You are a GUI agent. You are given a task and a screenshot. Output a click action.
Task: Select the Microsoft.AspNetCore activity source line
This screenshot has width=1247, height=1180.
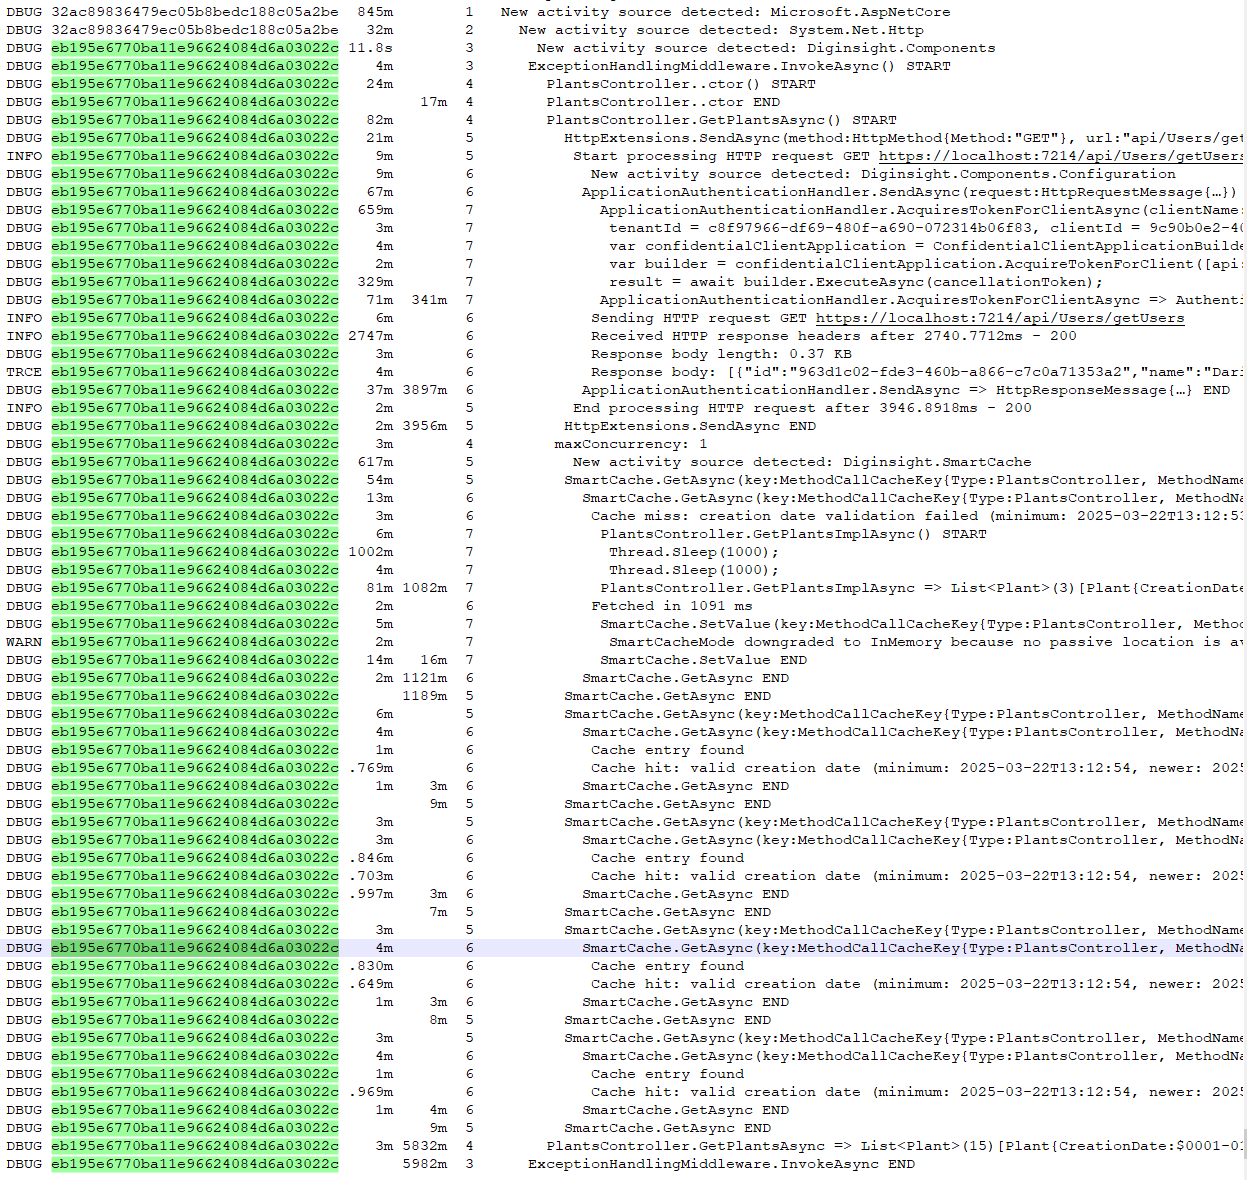coord(725,12)
